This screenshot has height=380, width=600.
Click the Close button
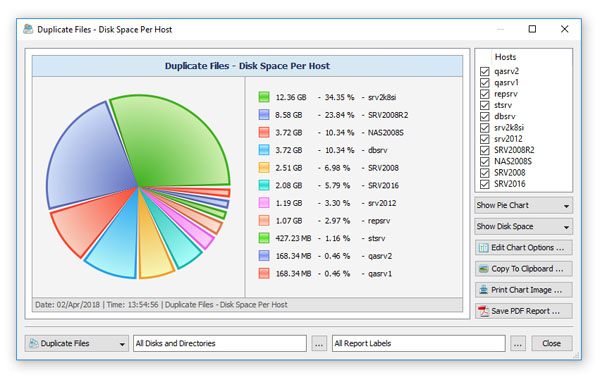551,343
